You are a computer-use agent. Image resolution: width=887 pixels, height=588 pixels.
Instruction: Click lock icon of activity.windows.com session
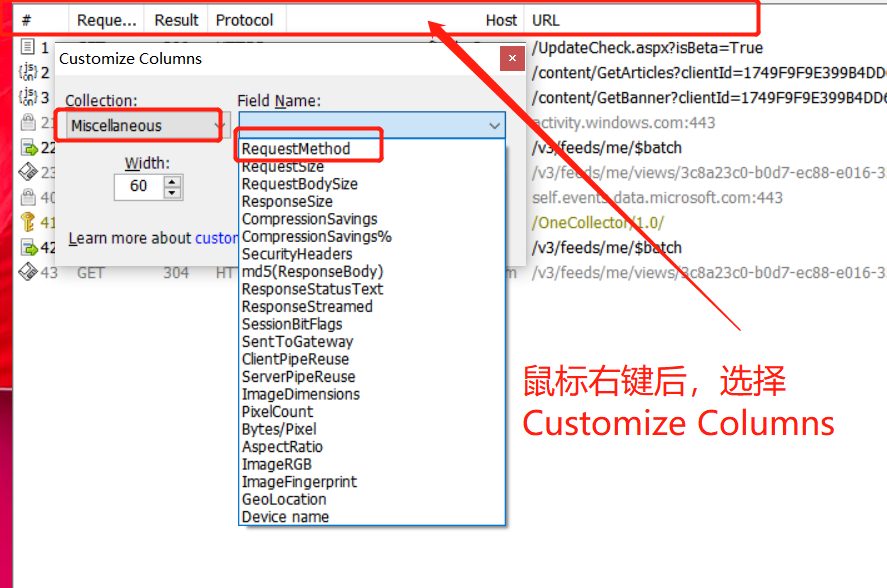point(28,122)
